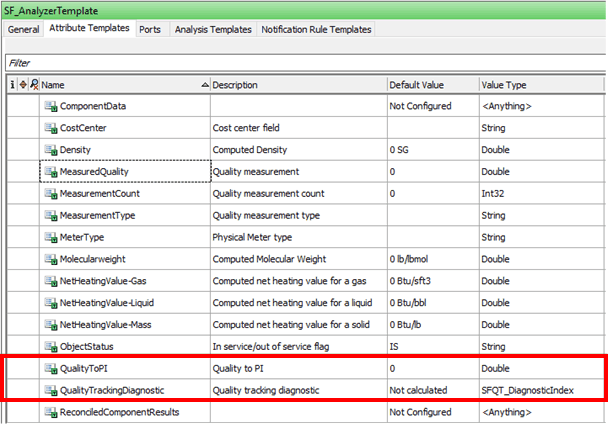608x424 pixels.
Task: Select the MeasuredQuality attribute name
Action: pyautogui.click(x=94, y=172)
